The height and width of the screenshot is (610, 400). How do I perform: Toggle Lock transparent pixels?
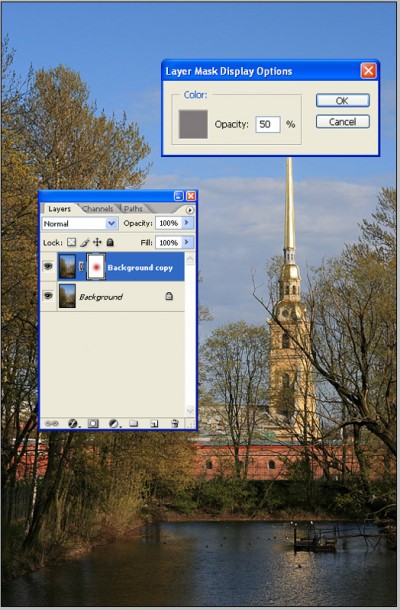[71, 242]
